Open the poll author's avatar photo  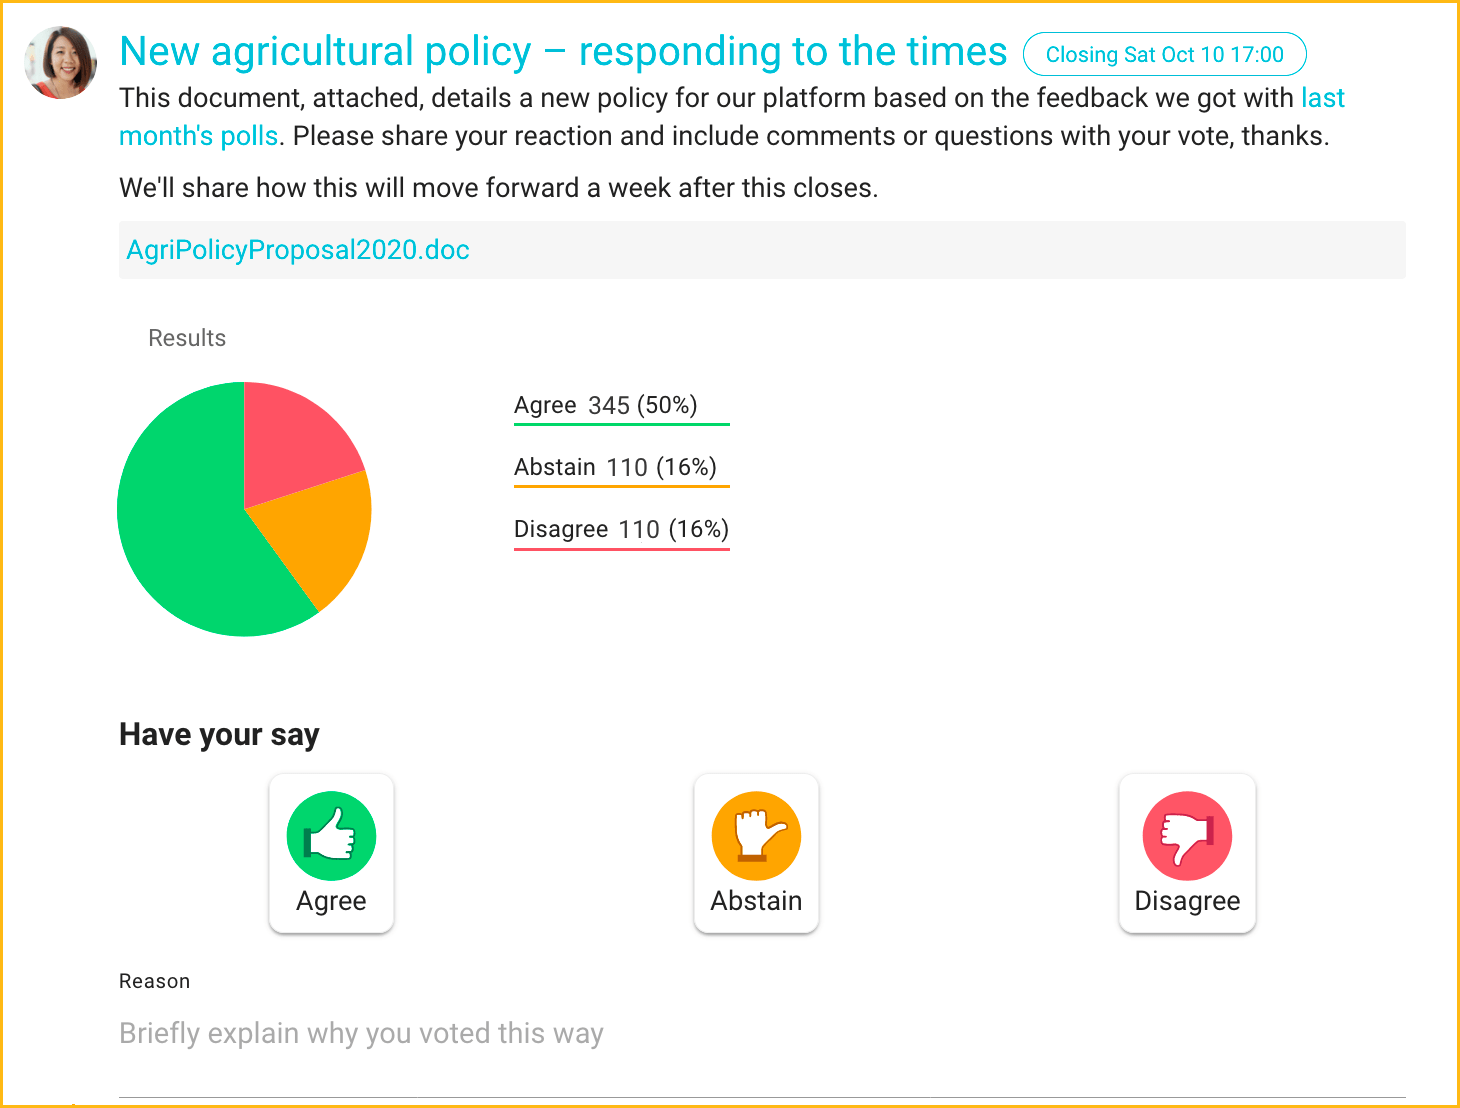[60, 63]
